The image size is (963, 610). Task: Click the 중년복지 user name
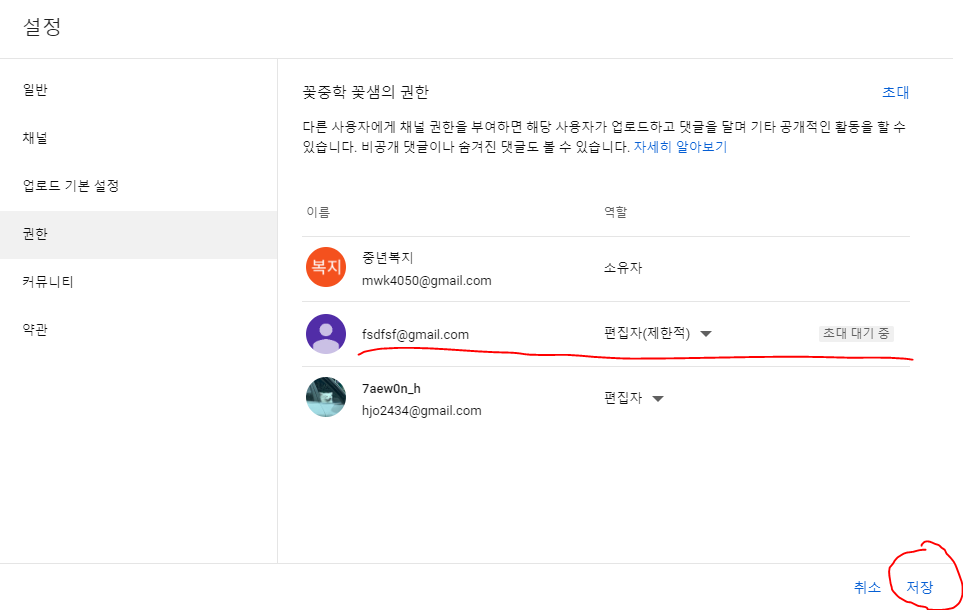[x=388, y=258]
